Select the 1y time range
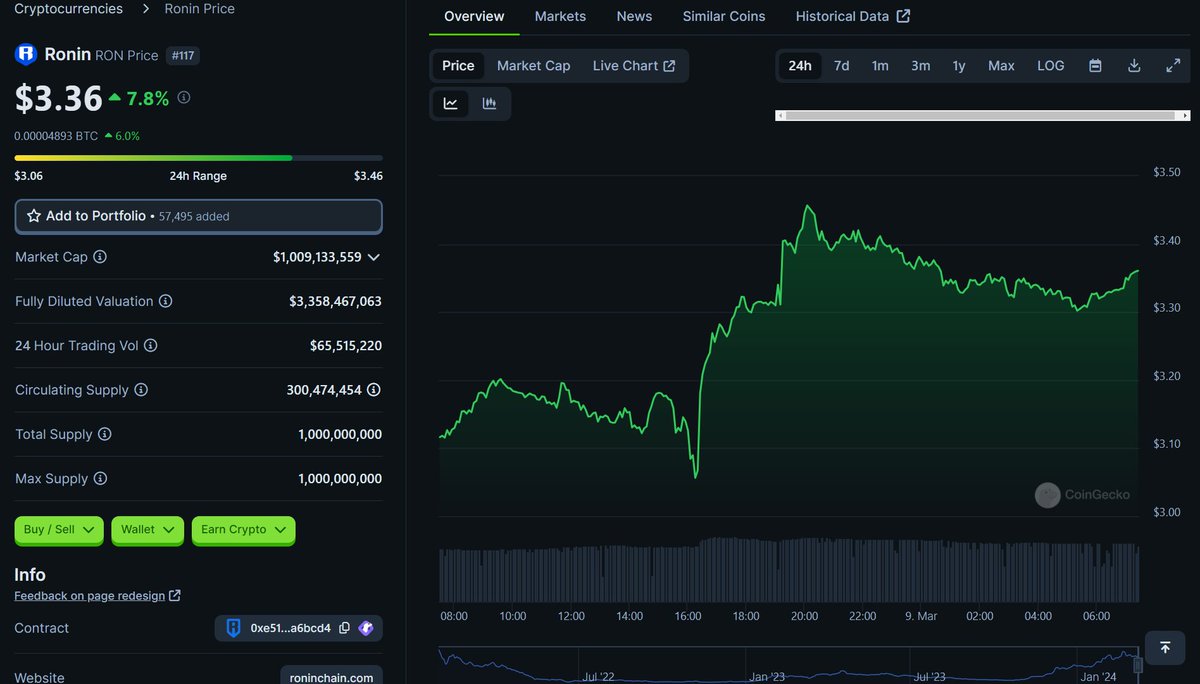The height and width of the screenshot is (684, 1200). coord(959,66)
